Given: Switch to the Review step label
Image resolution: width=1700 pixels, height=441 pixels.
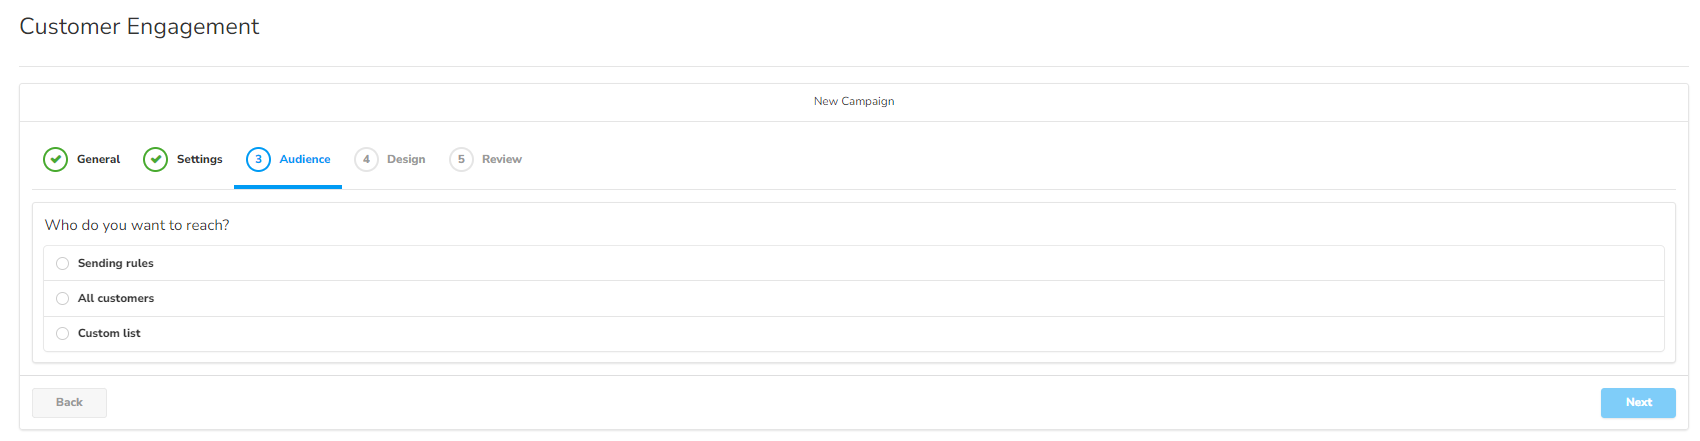Looking at the screenshot, I should (x=501, y=159).
